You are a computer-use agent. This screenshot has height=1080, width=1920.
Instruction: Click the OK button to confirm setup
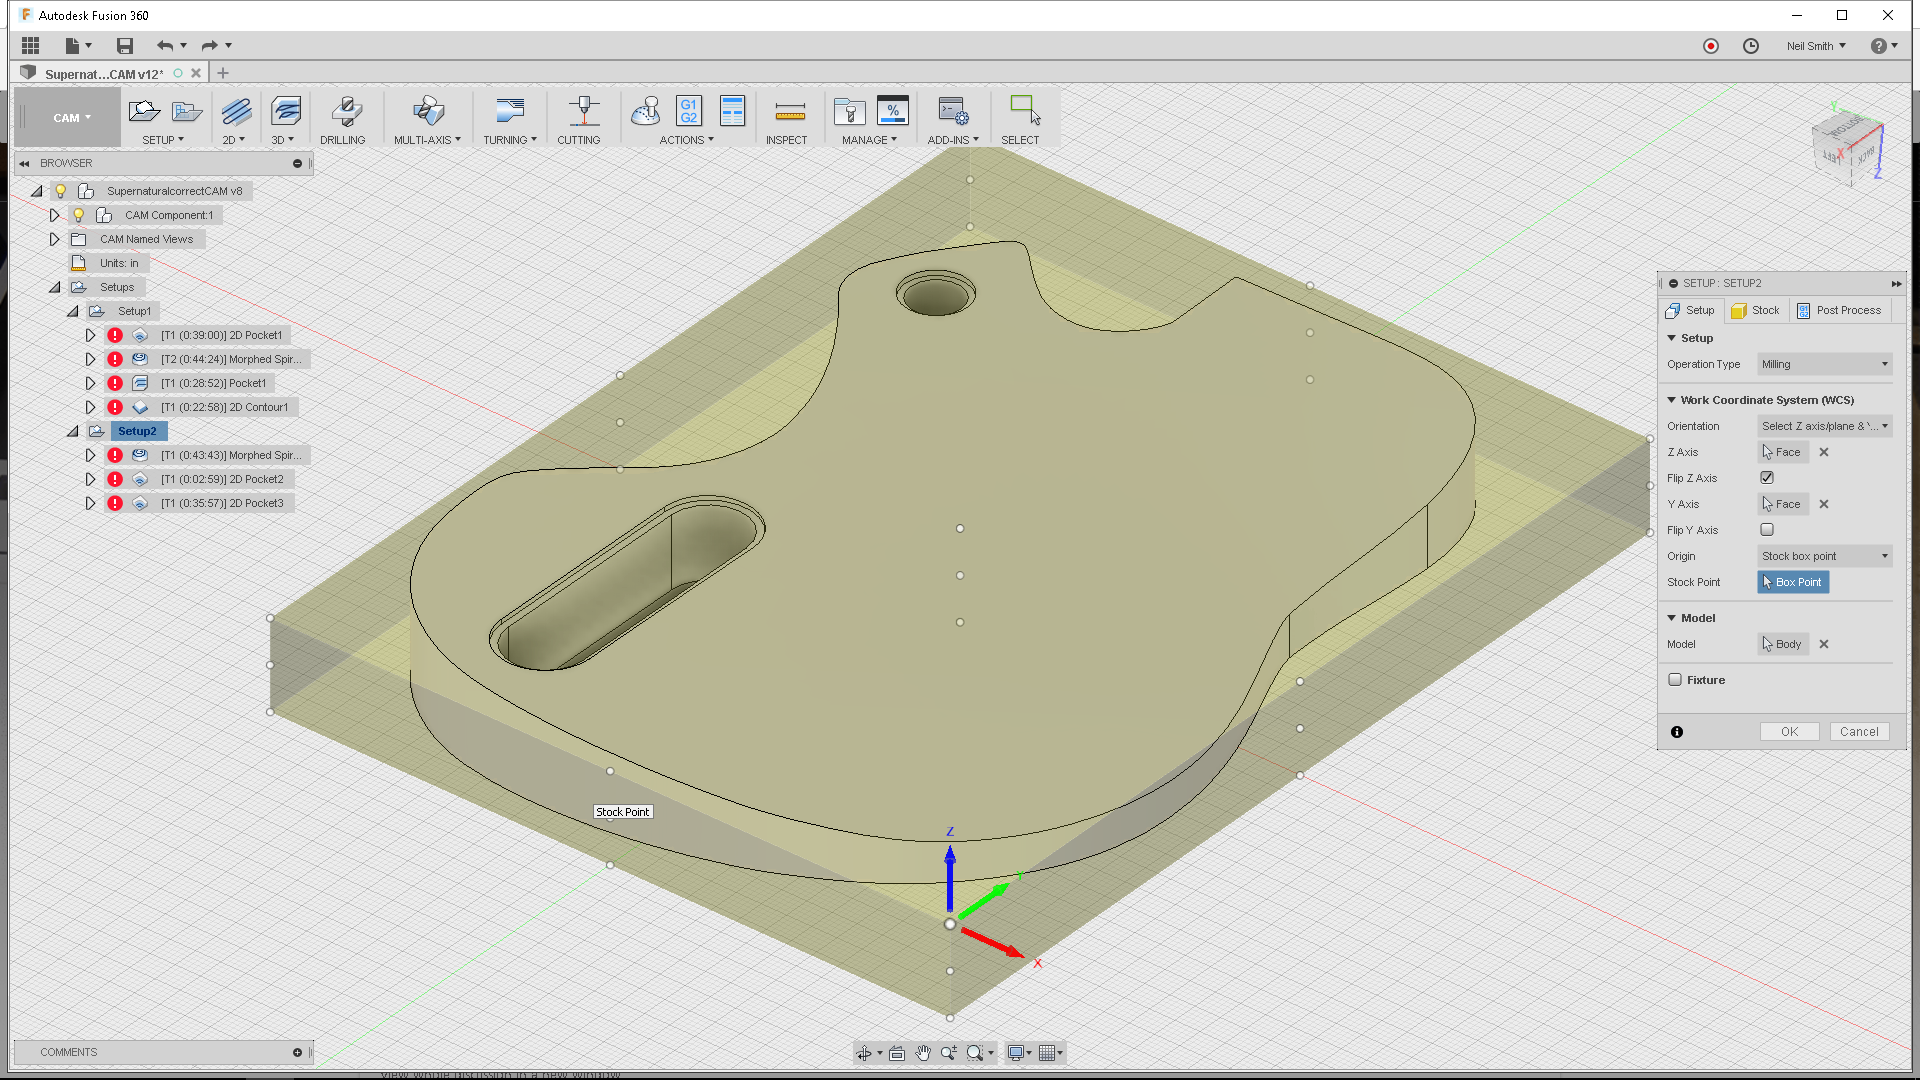click(x=1789, y=731)
